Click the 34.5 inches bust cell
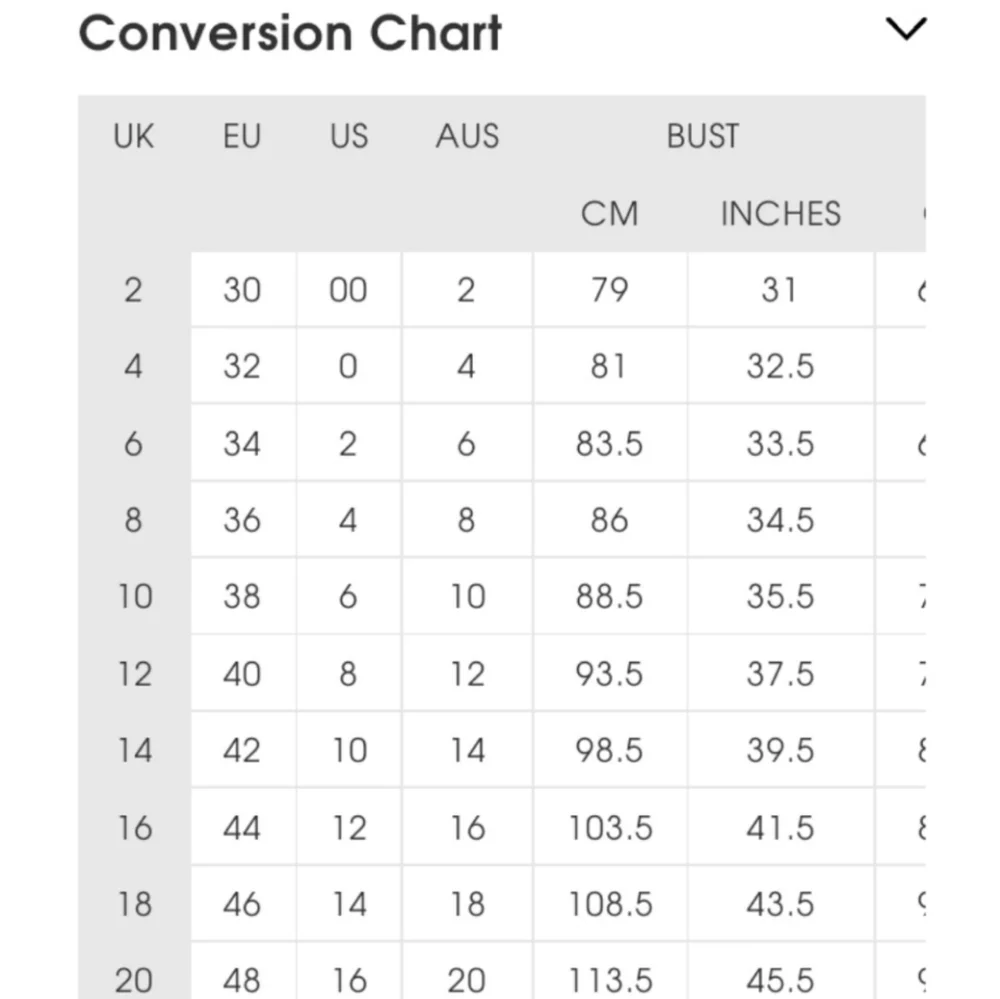The image size is (1000, 999). (x=781, y=520)
